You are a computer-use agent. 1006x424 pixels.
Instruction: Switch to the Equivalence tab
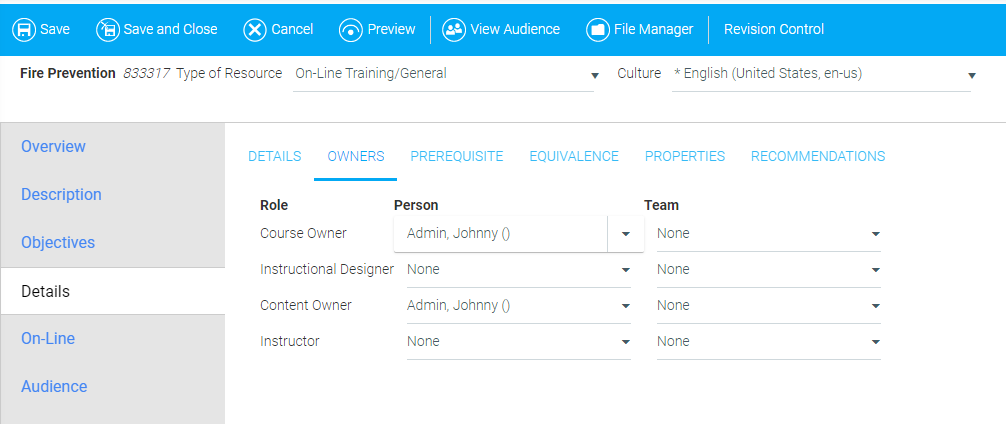[x=574, y=157]
